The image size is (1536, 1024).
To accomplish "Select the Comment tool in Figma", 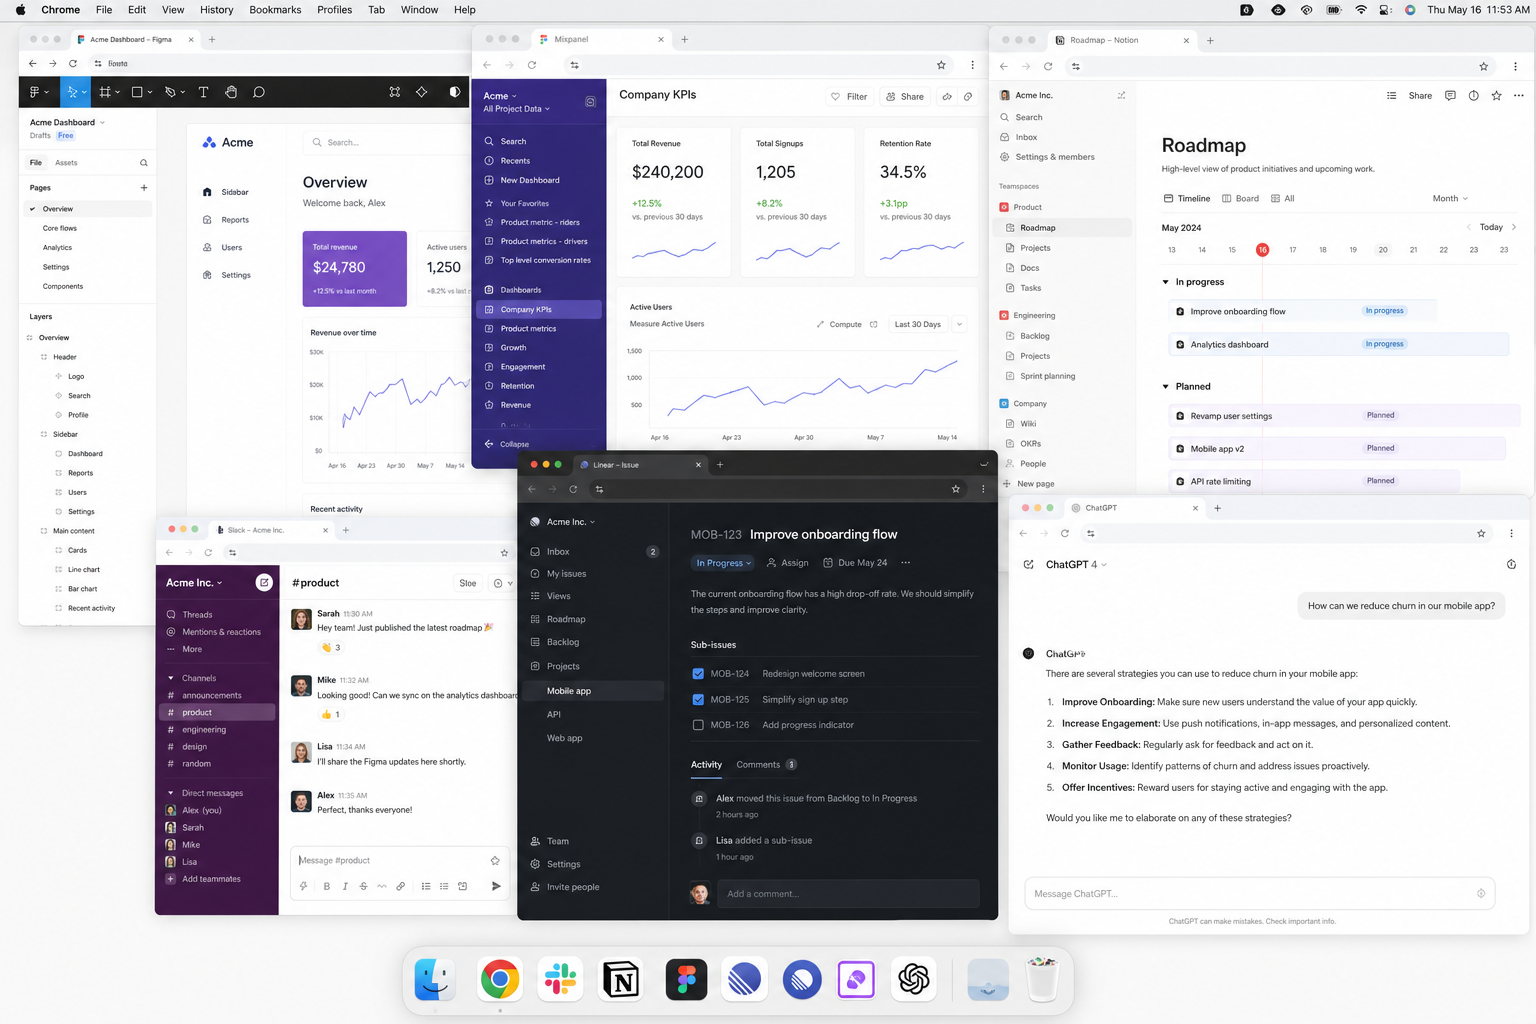I will click(259, 92).
